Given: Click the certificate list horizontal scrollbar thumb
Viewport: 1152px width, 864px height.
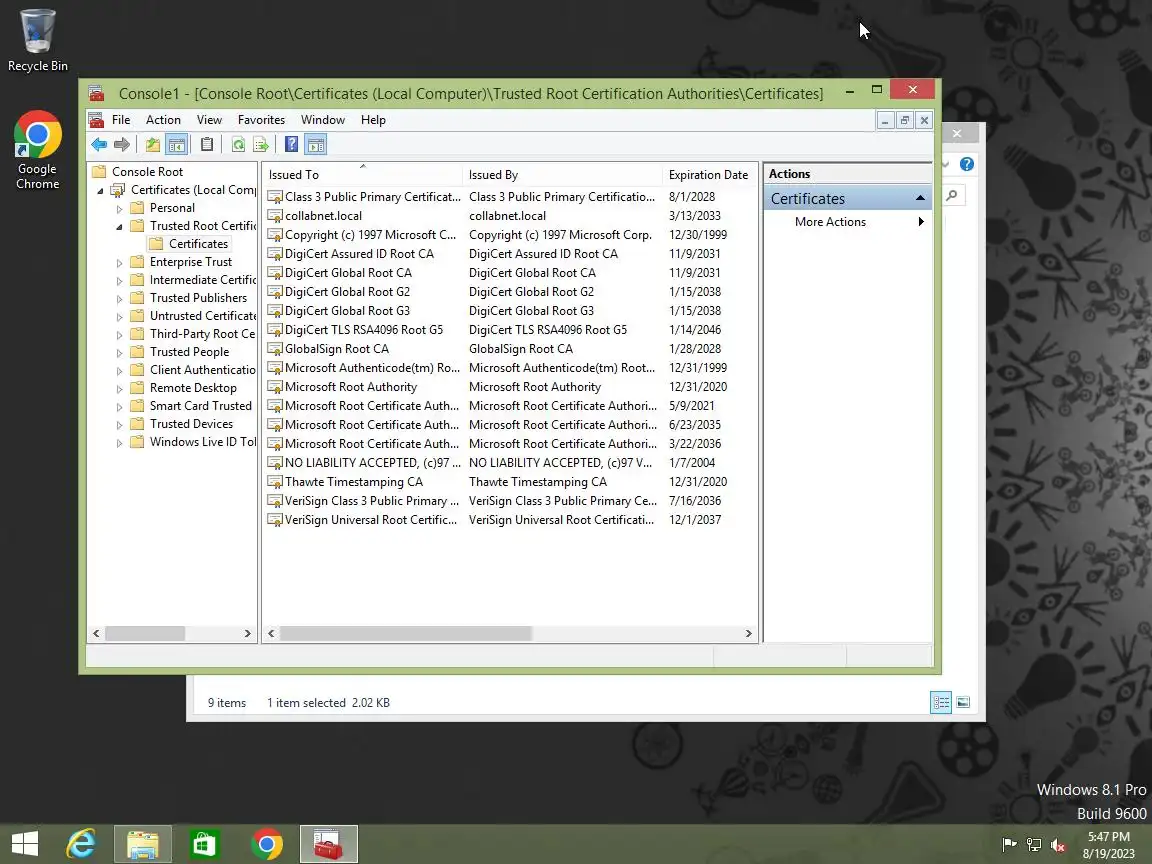Looking at the screenshot, I should (406, 633).
